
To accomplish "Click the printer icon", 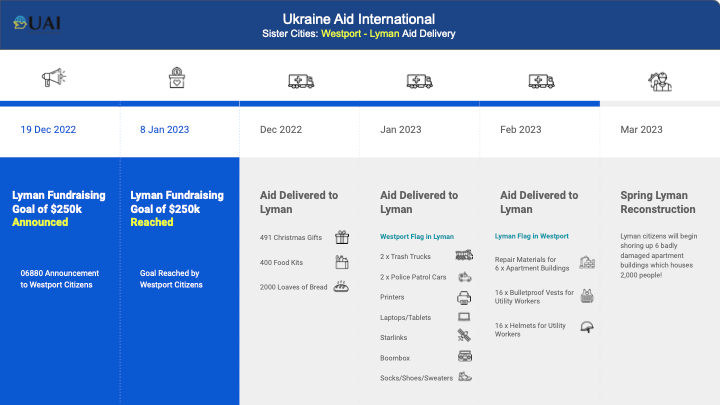I will [464, 298].
